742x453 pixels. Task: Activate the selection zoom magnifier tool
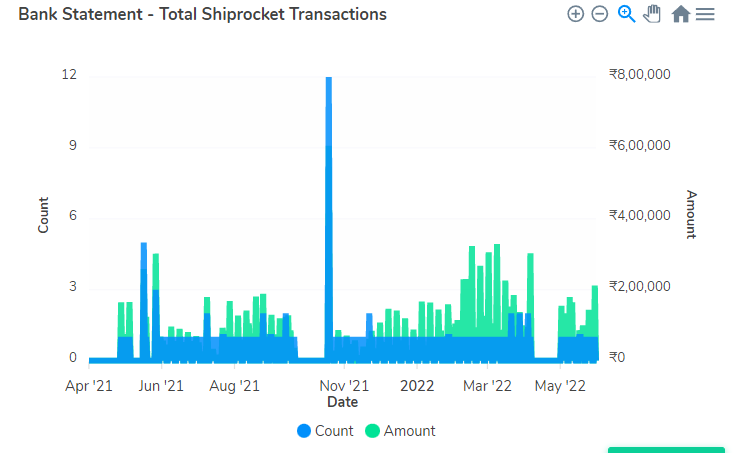626,14
